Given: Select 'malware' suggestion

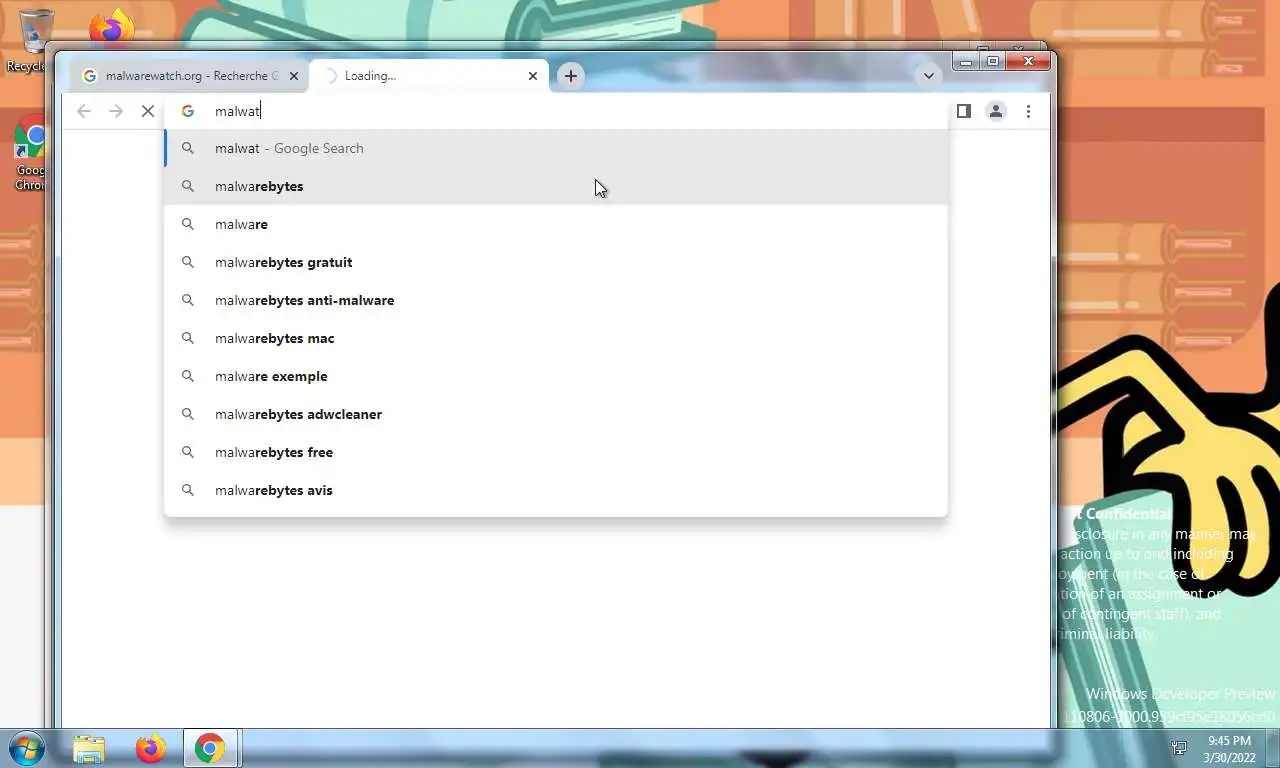Looking at the screenshot, I should (x=556, y=224).
